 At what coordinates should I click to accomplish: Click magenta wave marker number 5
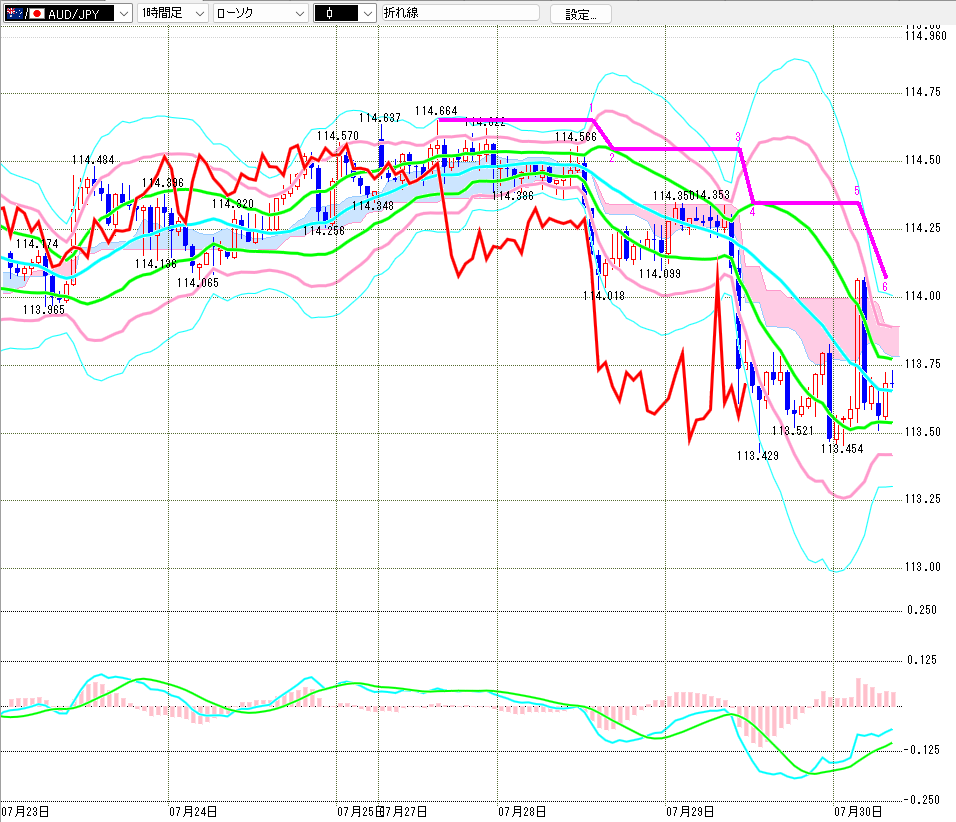click(857, 191)
